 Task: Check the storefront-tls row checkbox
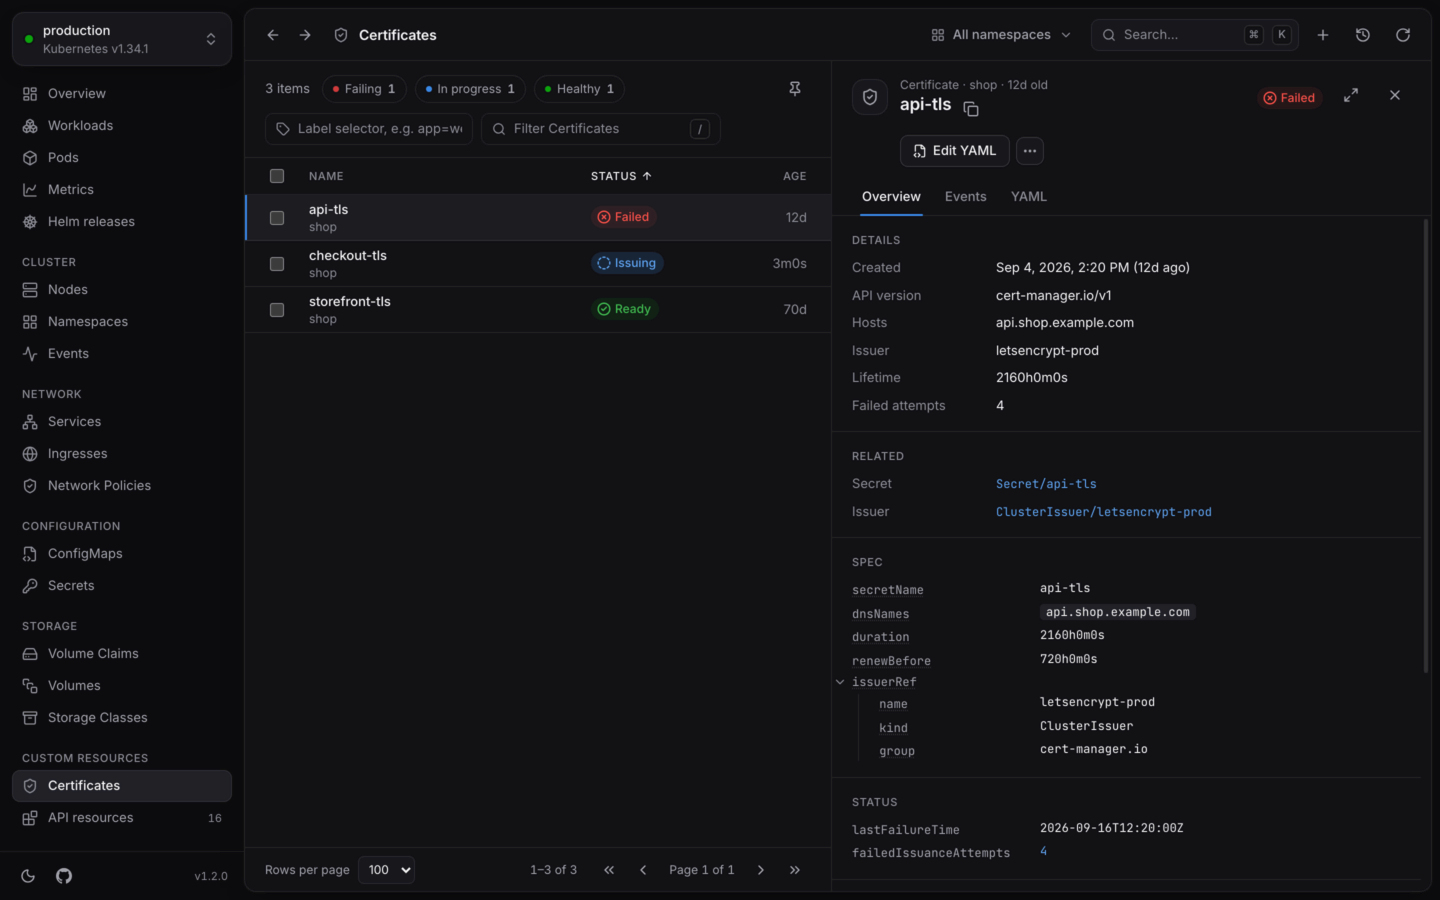click(x=277, y=310)
